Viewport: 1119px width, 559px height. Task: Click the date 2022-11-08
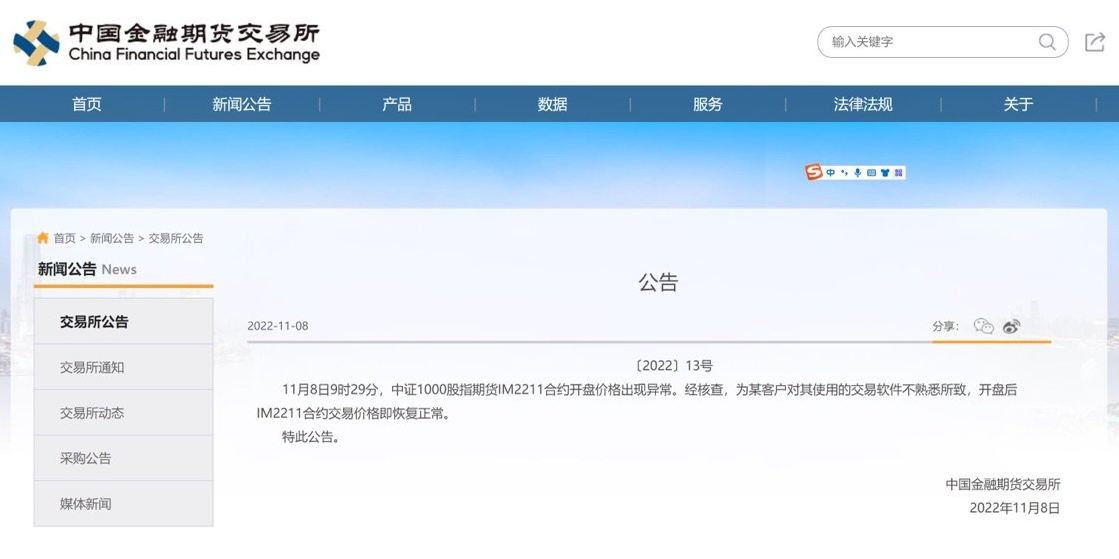point(278,326)
